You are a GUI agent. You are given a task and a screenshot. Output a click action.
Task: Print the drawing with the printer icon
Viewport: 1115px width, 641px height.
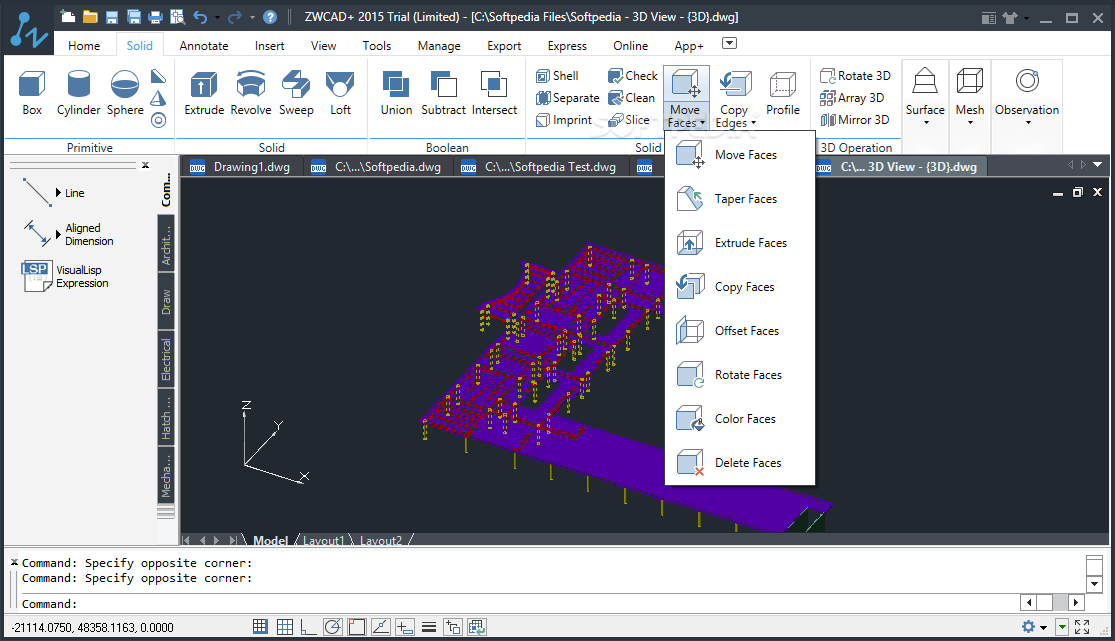click(x=155, y=16)
